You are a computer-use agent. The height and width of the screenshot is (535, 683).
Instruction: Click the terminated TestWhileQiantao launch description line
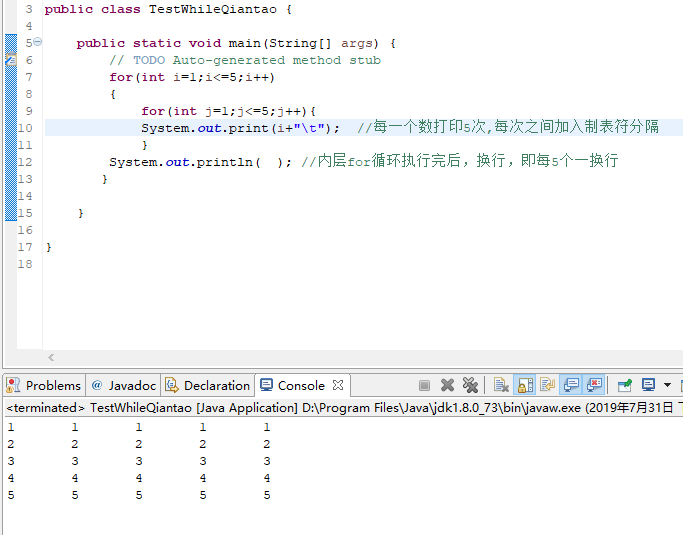point(342,408)
